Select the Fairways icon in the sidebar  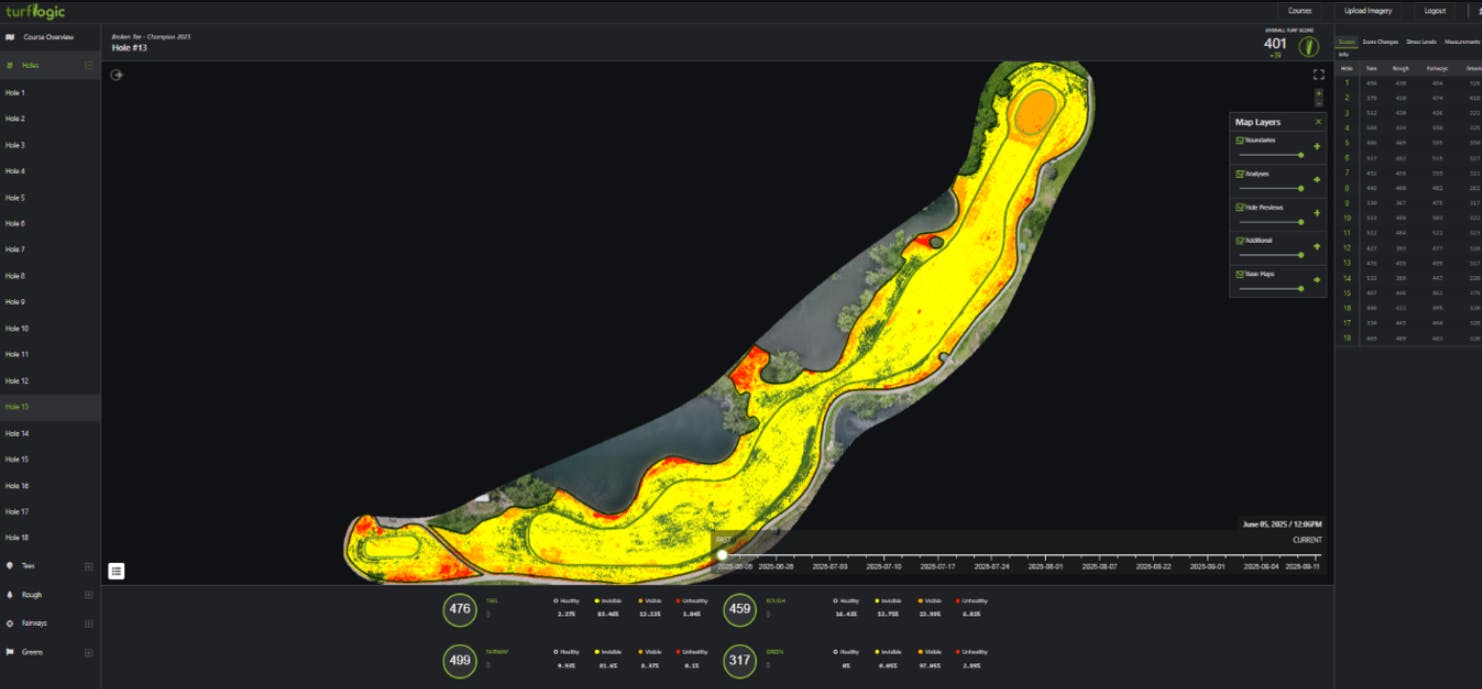pyautogui.click(x=9, y=623)
